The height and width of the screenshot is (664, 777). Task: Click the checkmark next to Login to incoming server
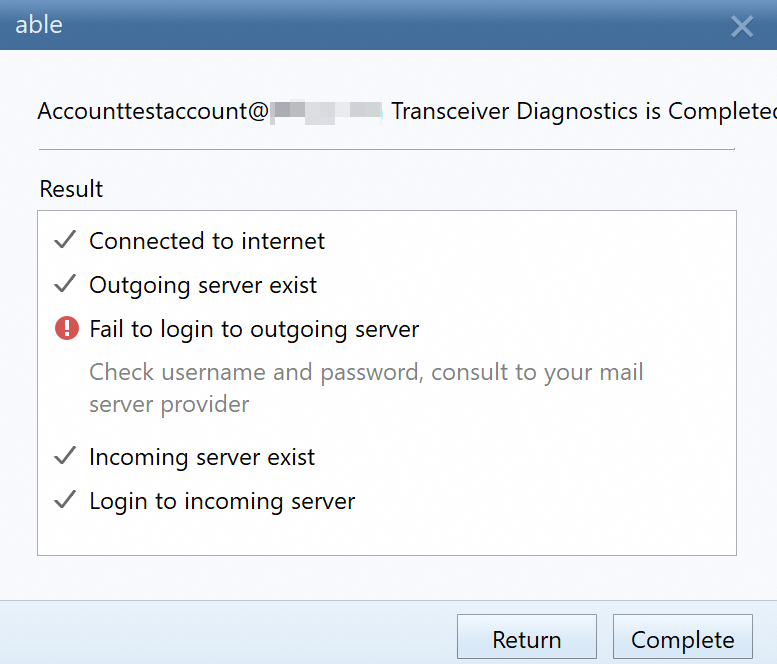[65, 499]
